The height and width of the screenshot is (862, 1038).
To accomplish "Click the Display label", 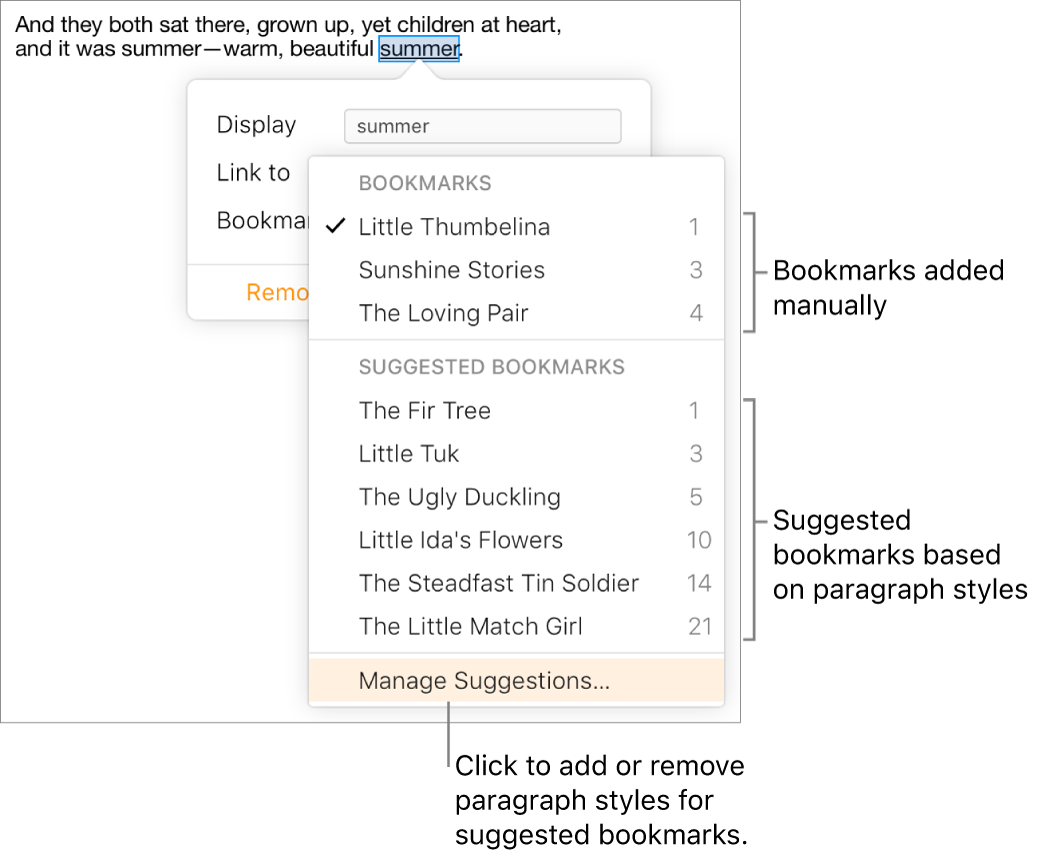I will 256,125.
